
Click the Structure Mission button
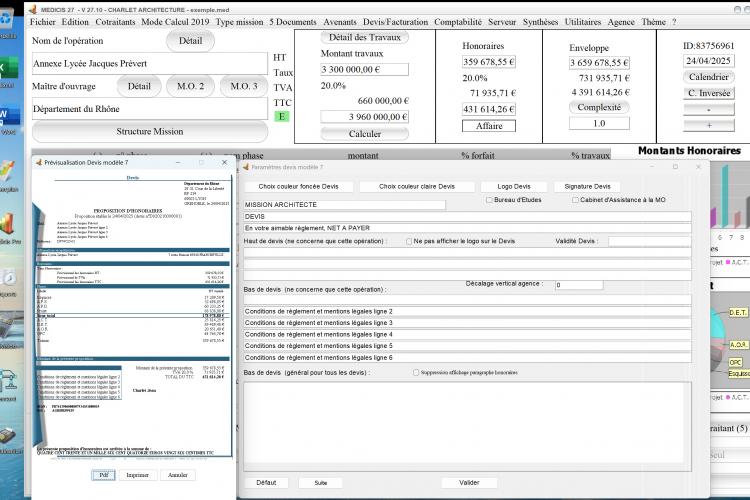(x=150, y=131)
